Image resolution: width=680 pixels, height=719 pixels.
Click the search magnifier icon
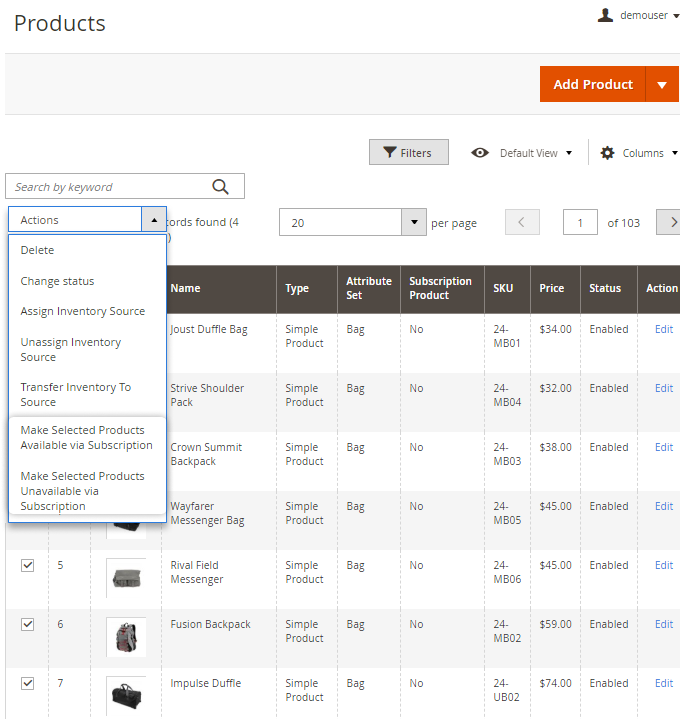221,187
